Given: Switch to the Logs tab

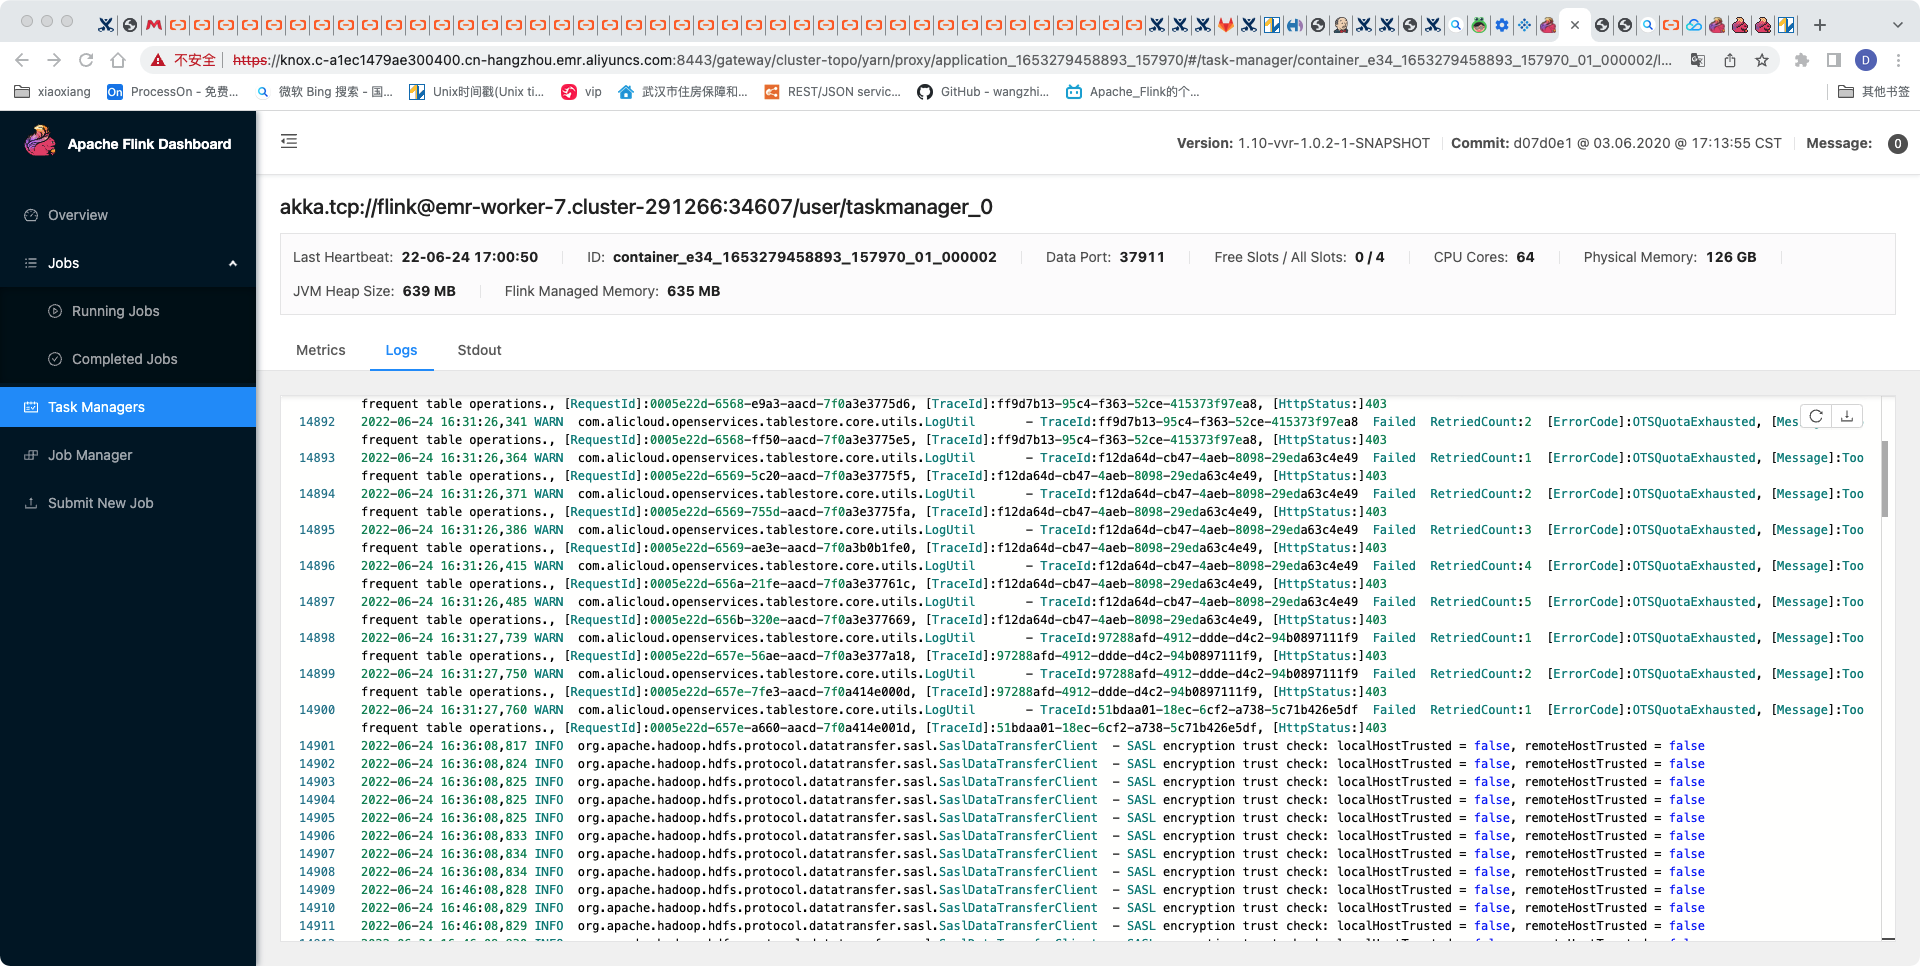Looking at the screenshot, I should point(401,350).
